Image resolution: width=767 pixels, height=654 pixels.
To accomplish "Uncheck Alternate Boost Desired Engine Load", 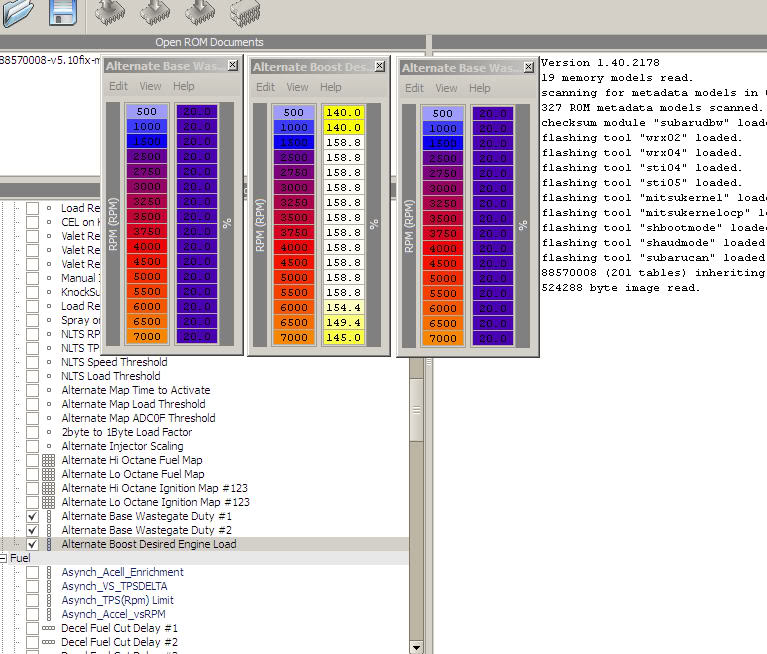I will tap(32, 544).
